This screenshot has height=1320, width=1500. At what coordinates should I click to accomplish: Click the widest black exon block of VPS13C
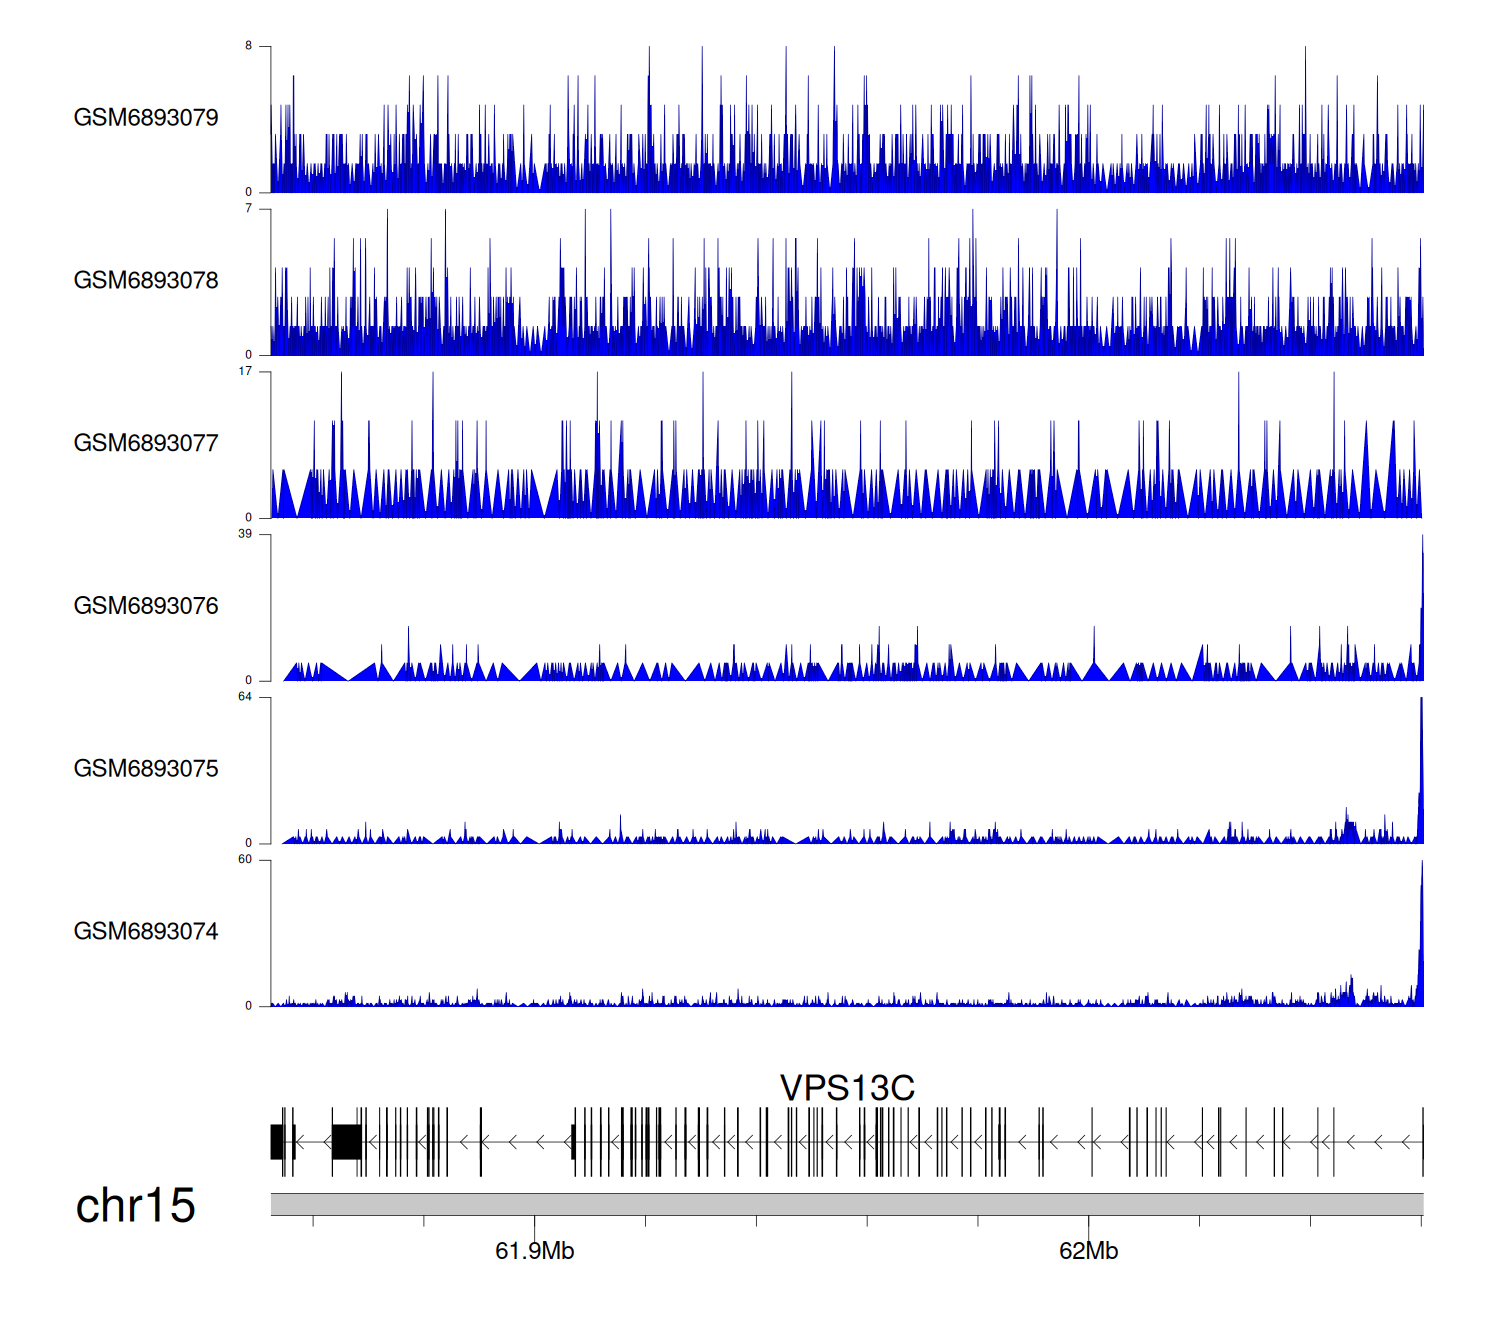pyautogui.click(x=346, y=1142)
